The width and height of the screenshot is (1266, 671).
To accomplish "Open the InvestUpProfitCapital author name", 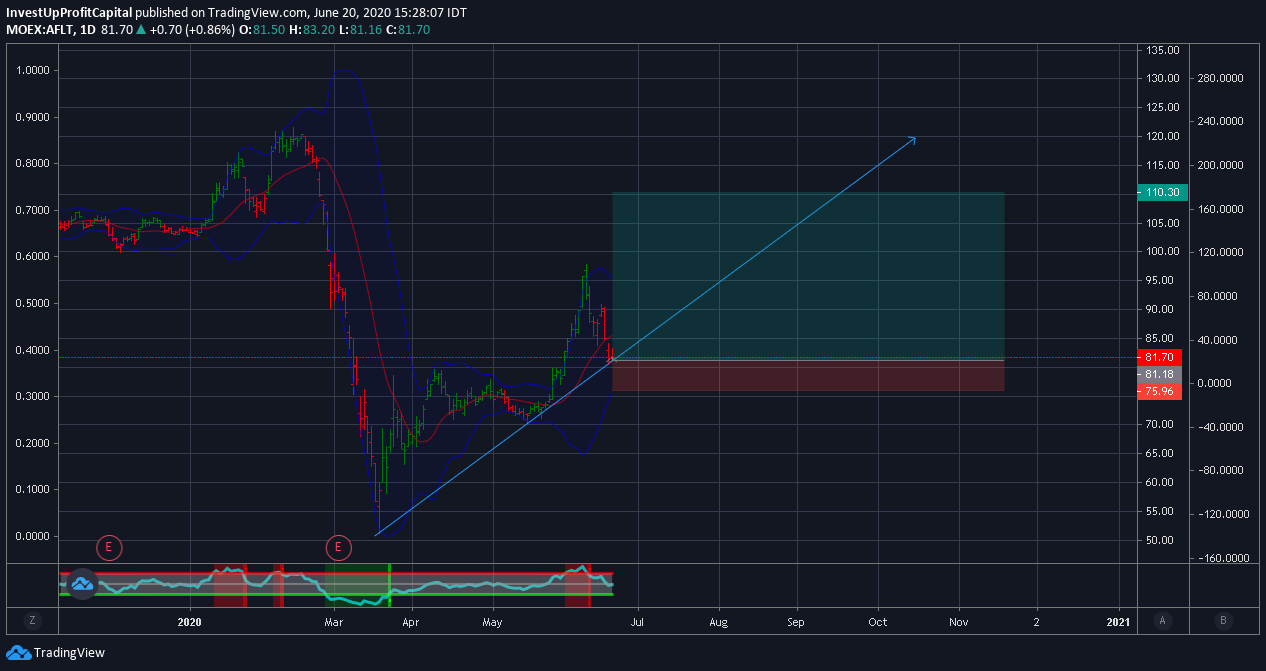I will (x=69, y=13).
